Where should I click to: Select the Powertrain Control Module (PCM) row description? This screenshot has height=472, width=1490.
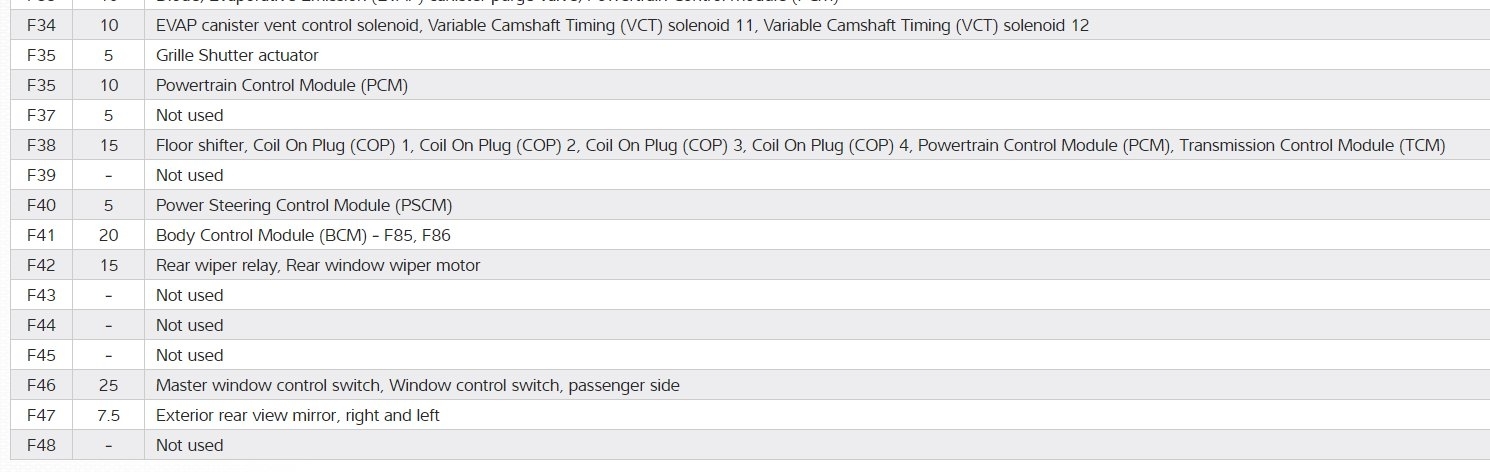point(281,85)
